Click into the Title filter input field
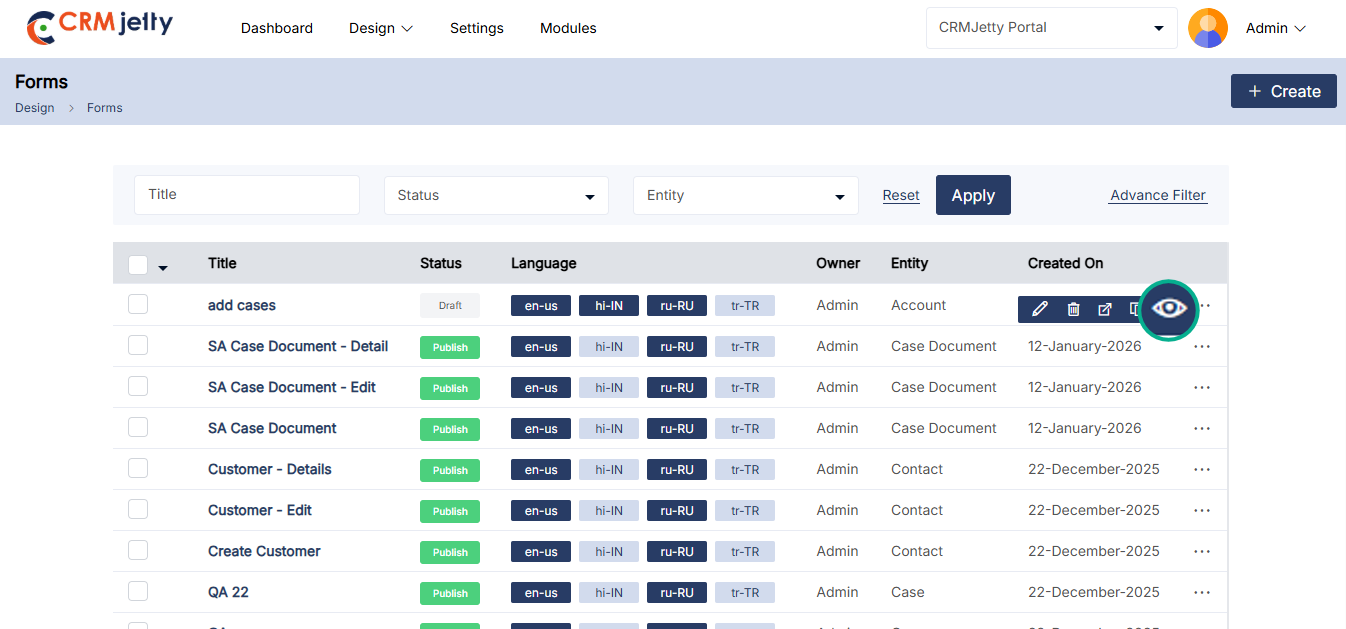 246,195
